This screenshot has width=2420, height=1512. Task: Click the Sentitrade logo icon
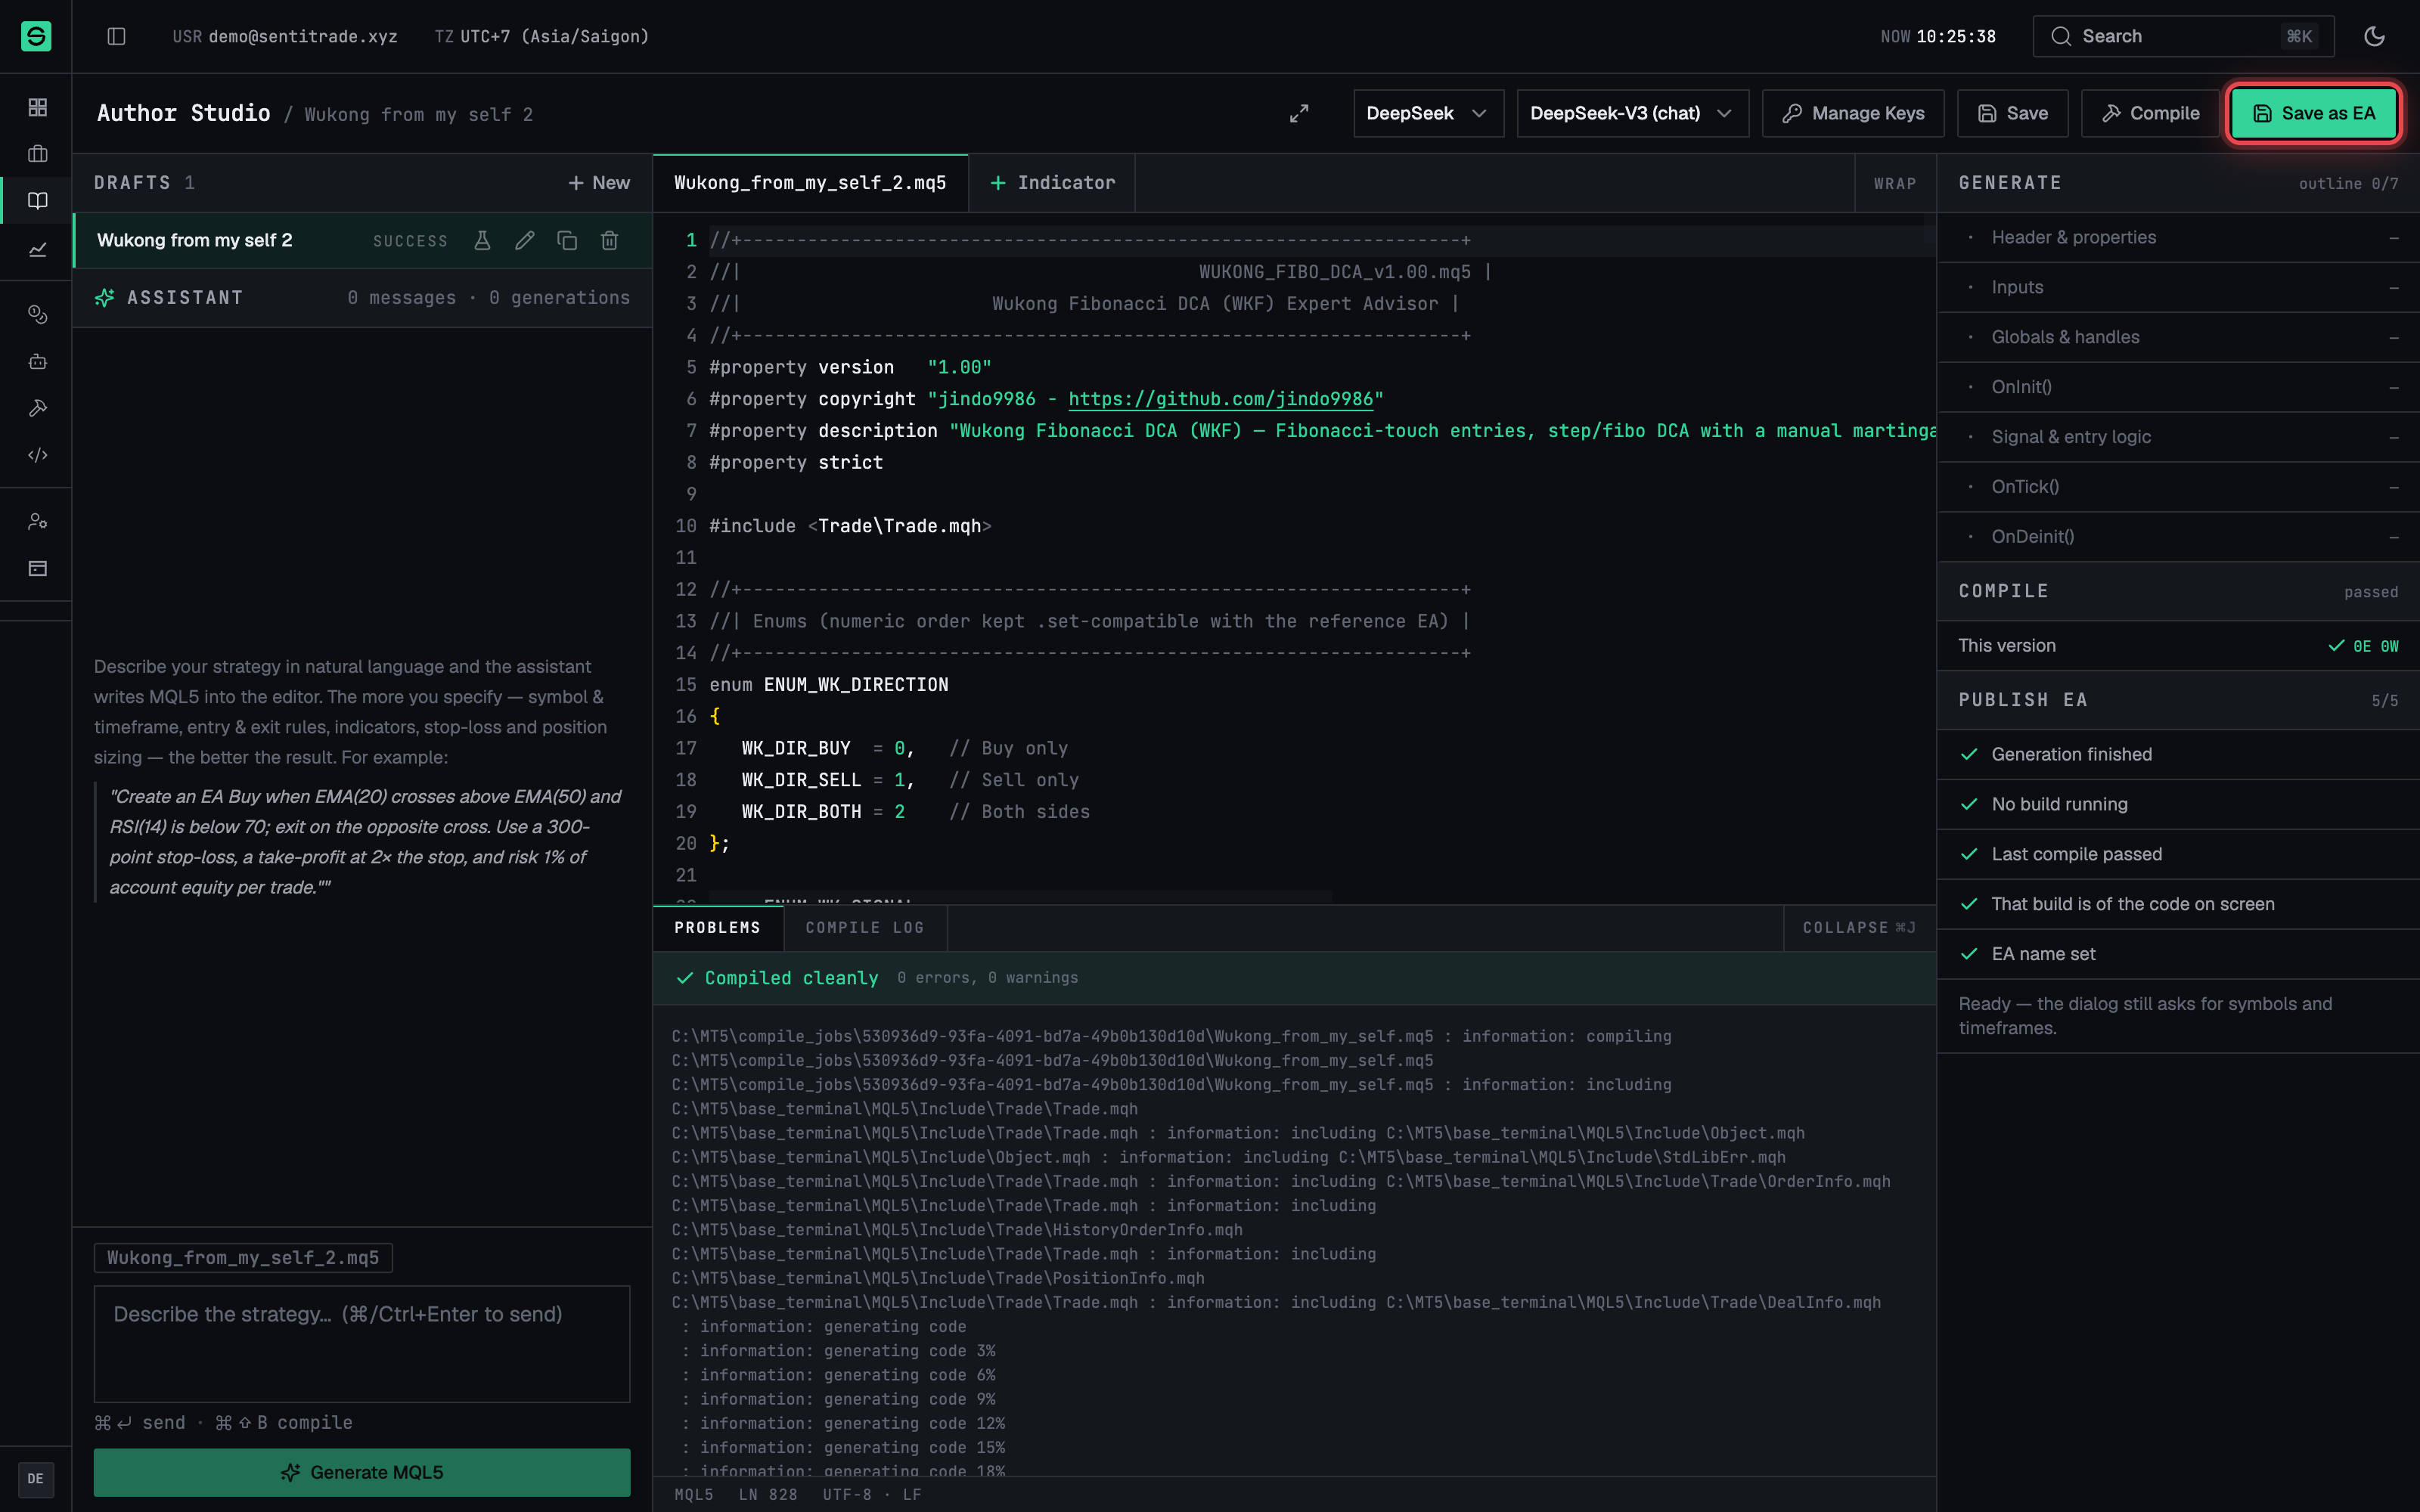point(36,36)
